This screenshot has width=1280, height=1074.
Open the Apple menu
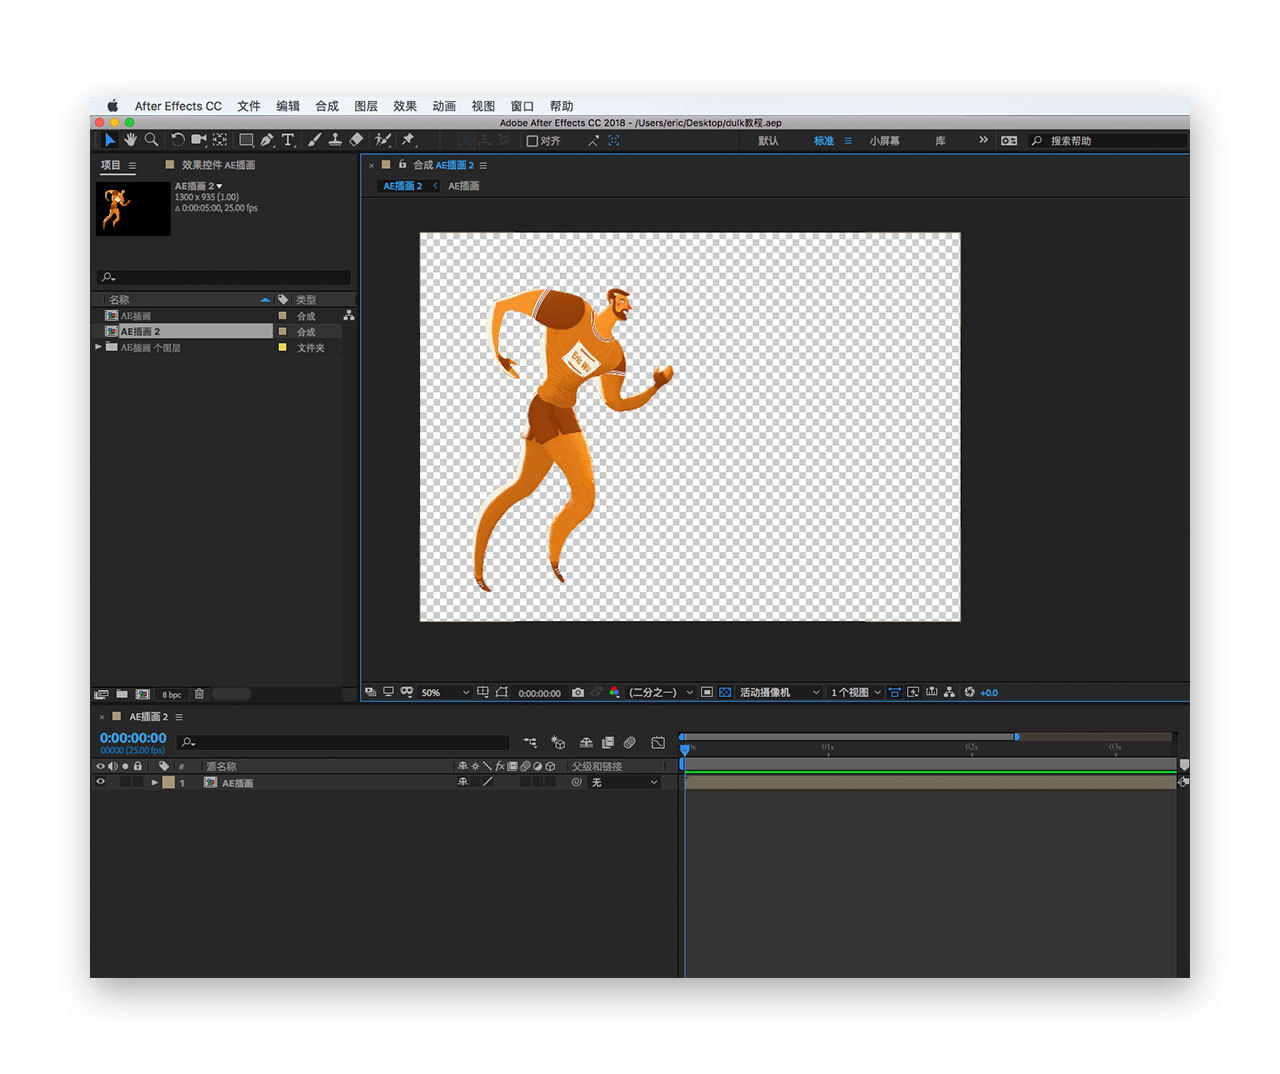click(x=113, y=106)
